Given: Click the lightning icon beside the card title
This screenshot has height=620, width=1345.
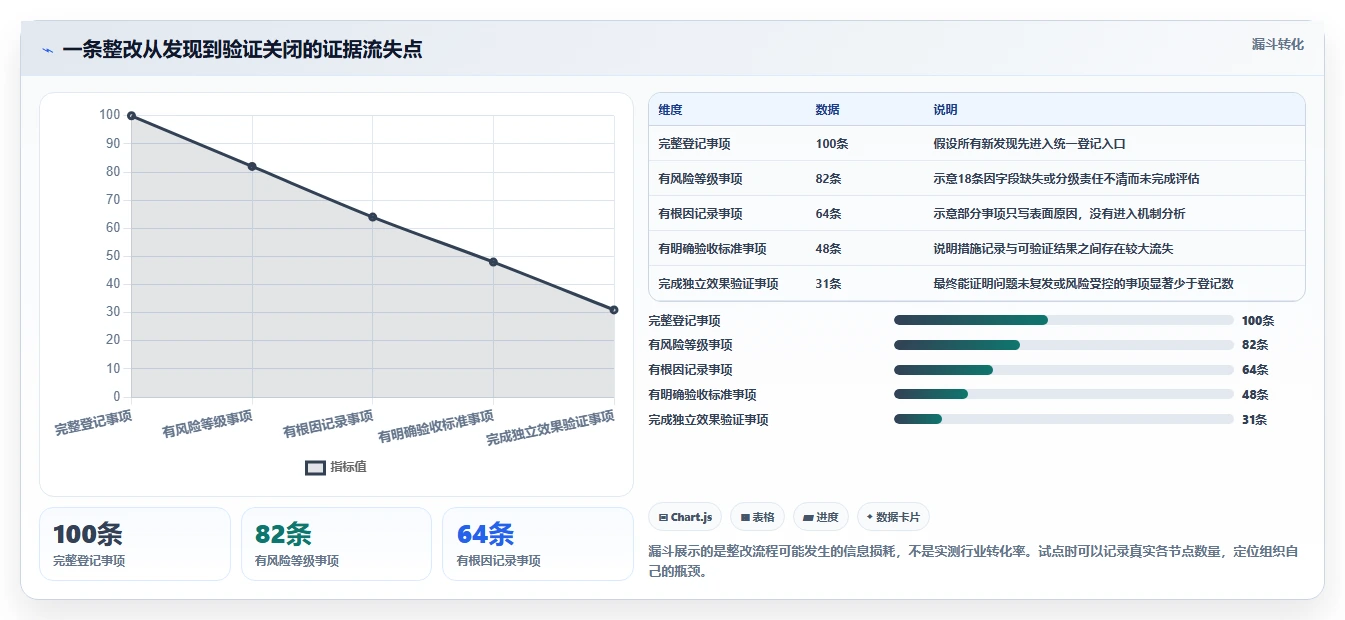Looking at the screenshot, I should click(48, 50).
